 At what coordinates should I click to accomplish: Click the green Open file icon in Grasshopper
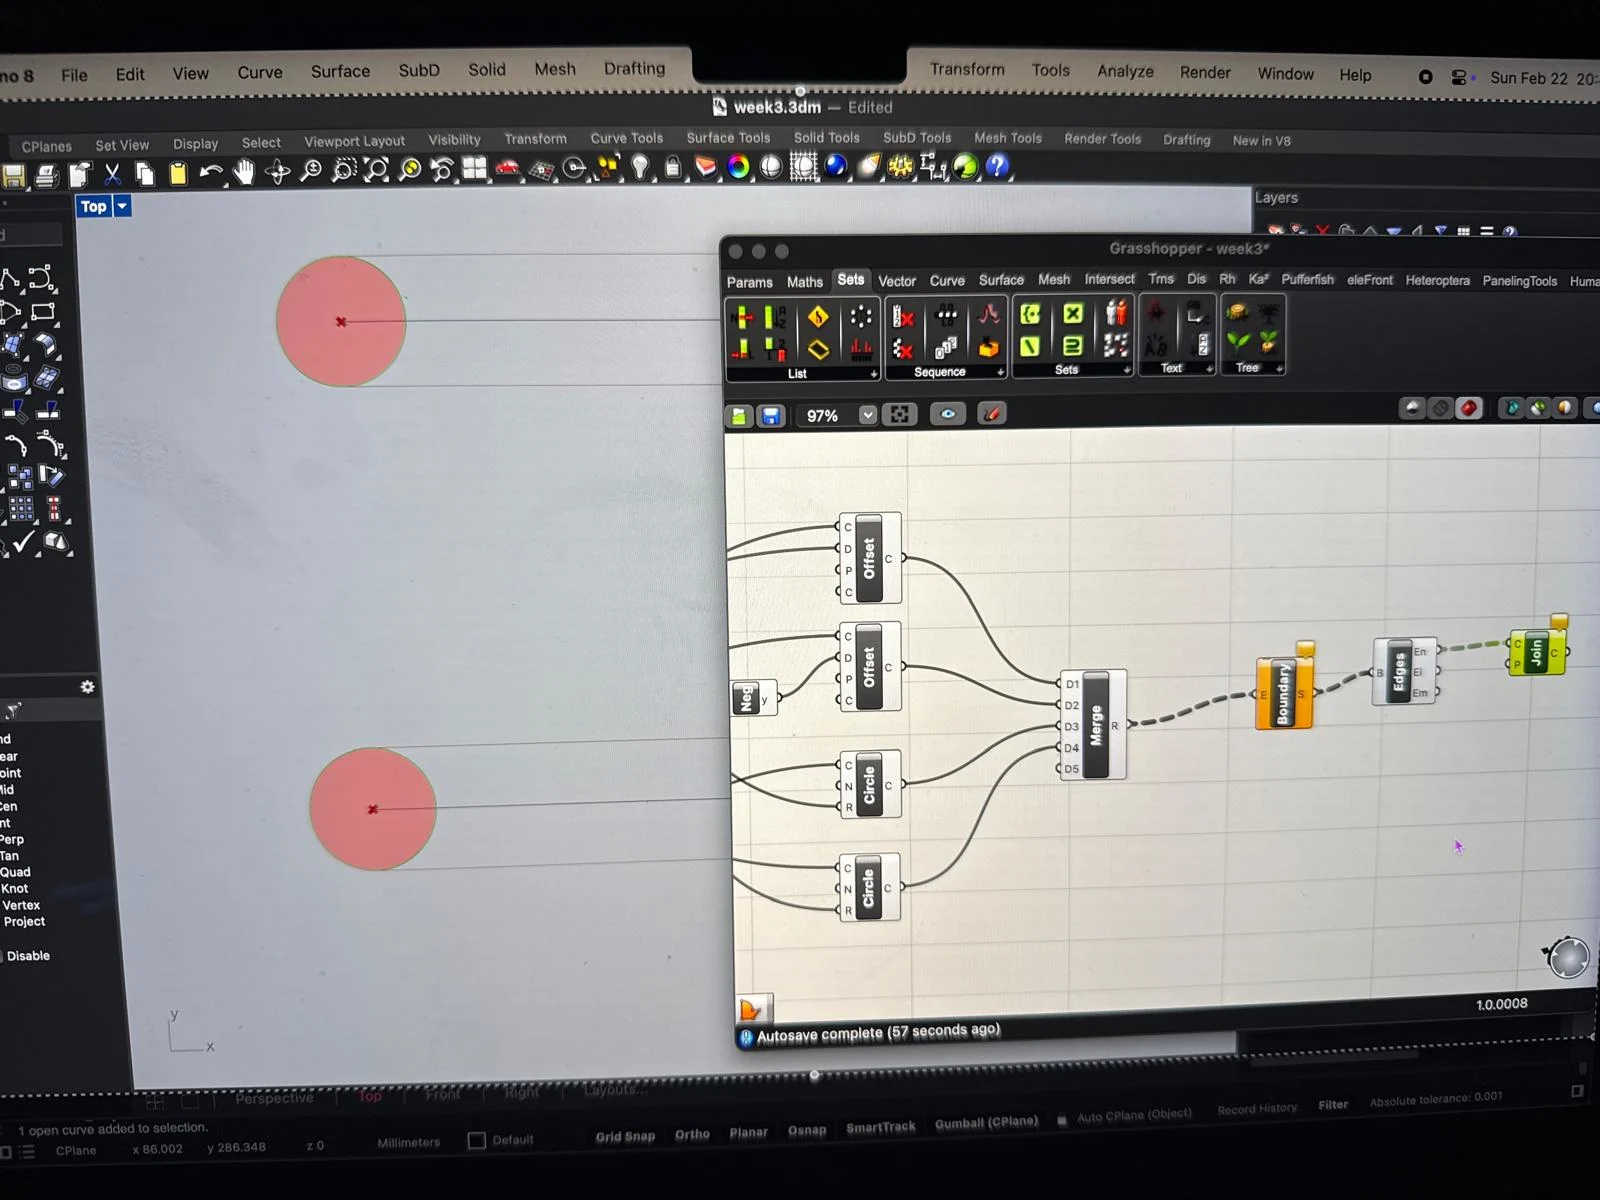coord(739,416)
